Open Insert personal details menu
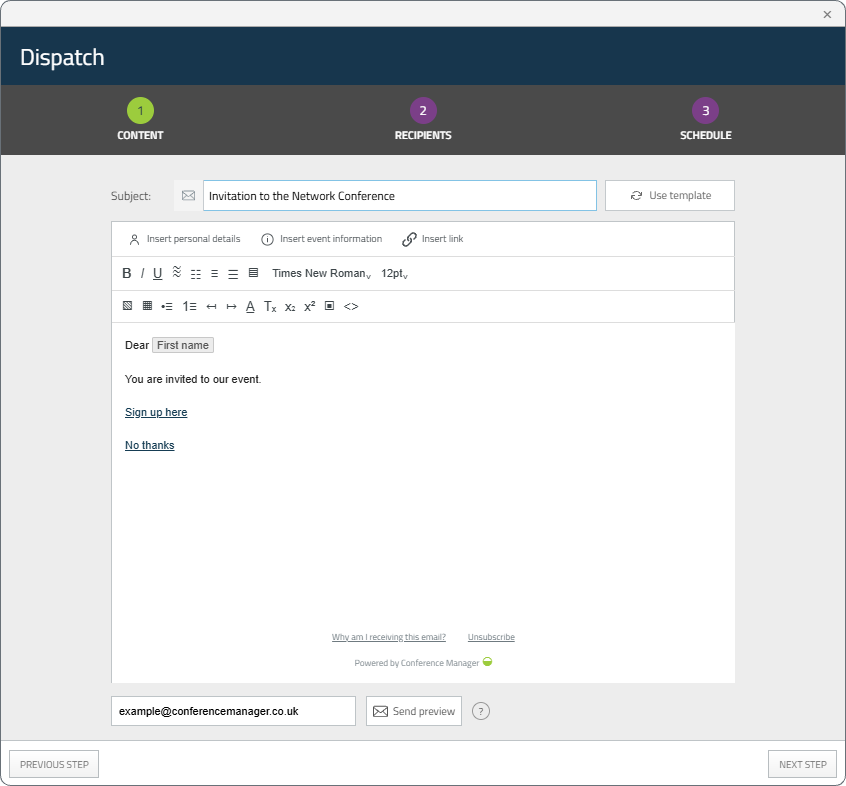This screenshot has width=846, height=786. point(185,239)
